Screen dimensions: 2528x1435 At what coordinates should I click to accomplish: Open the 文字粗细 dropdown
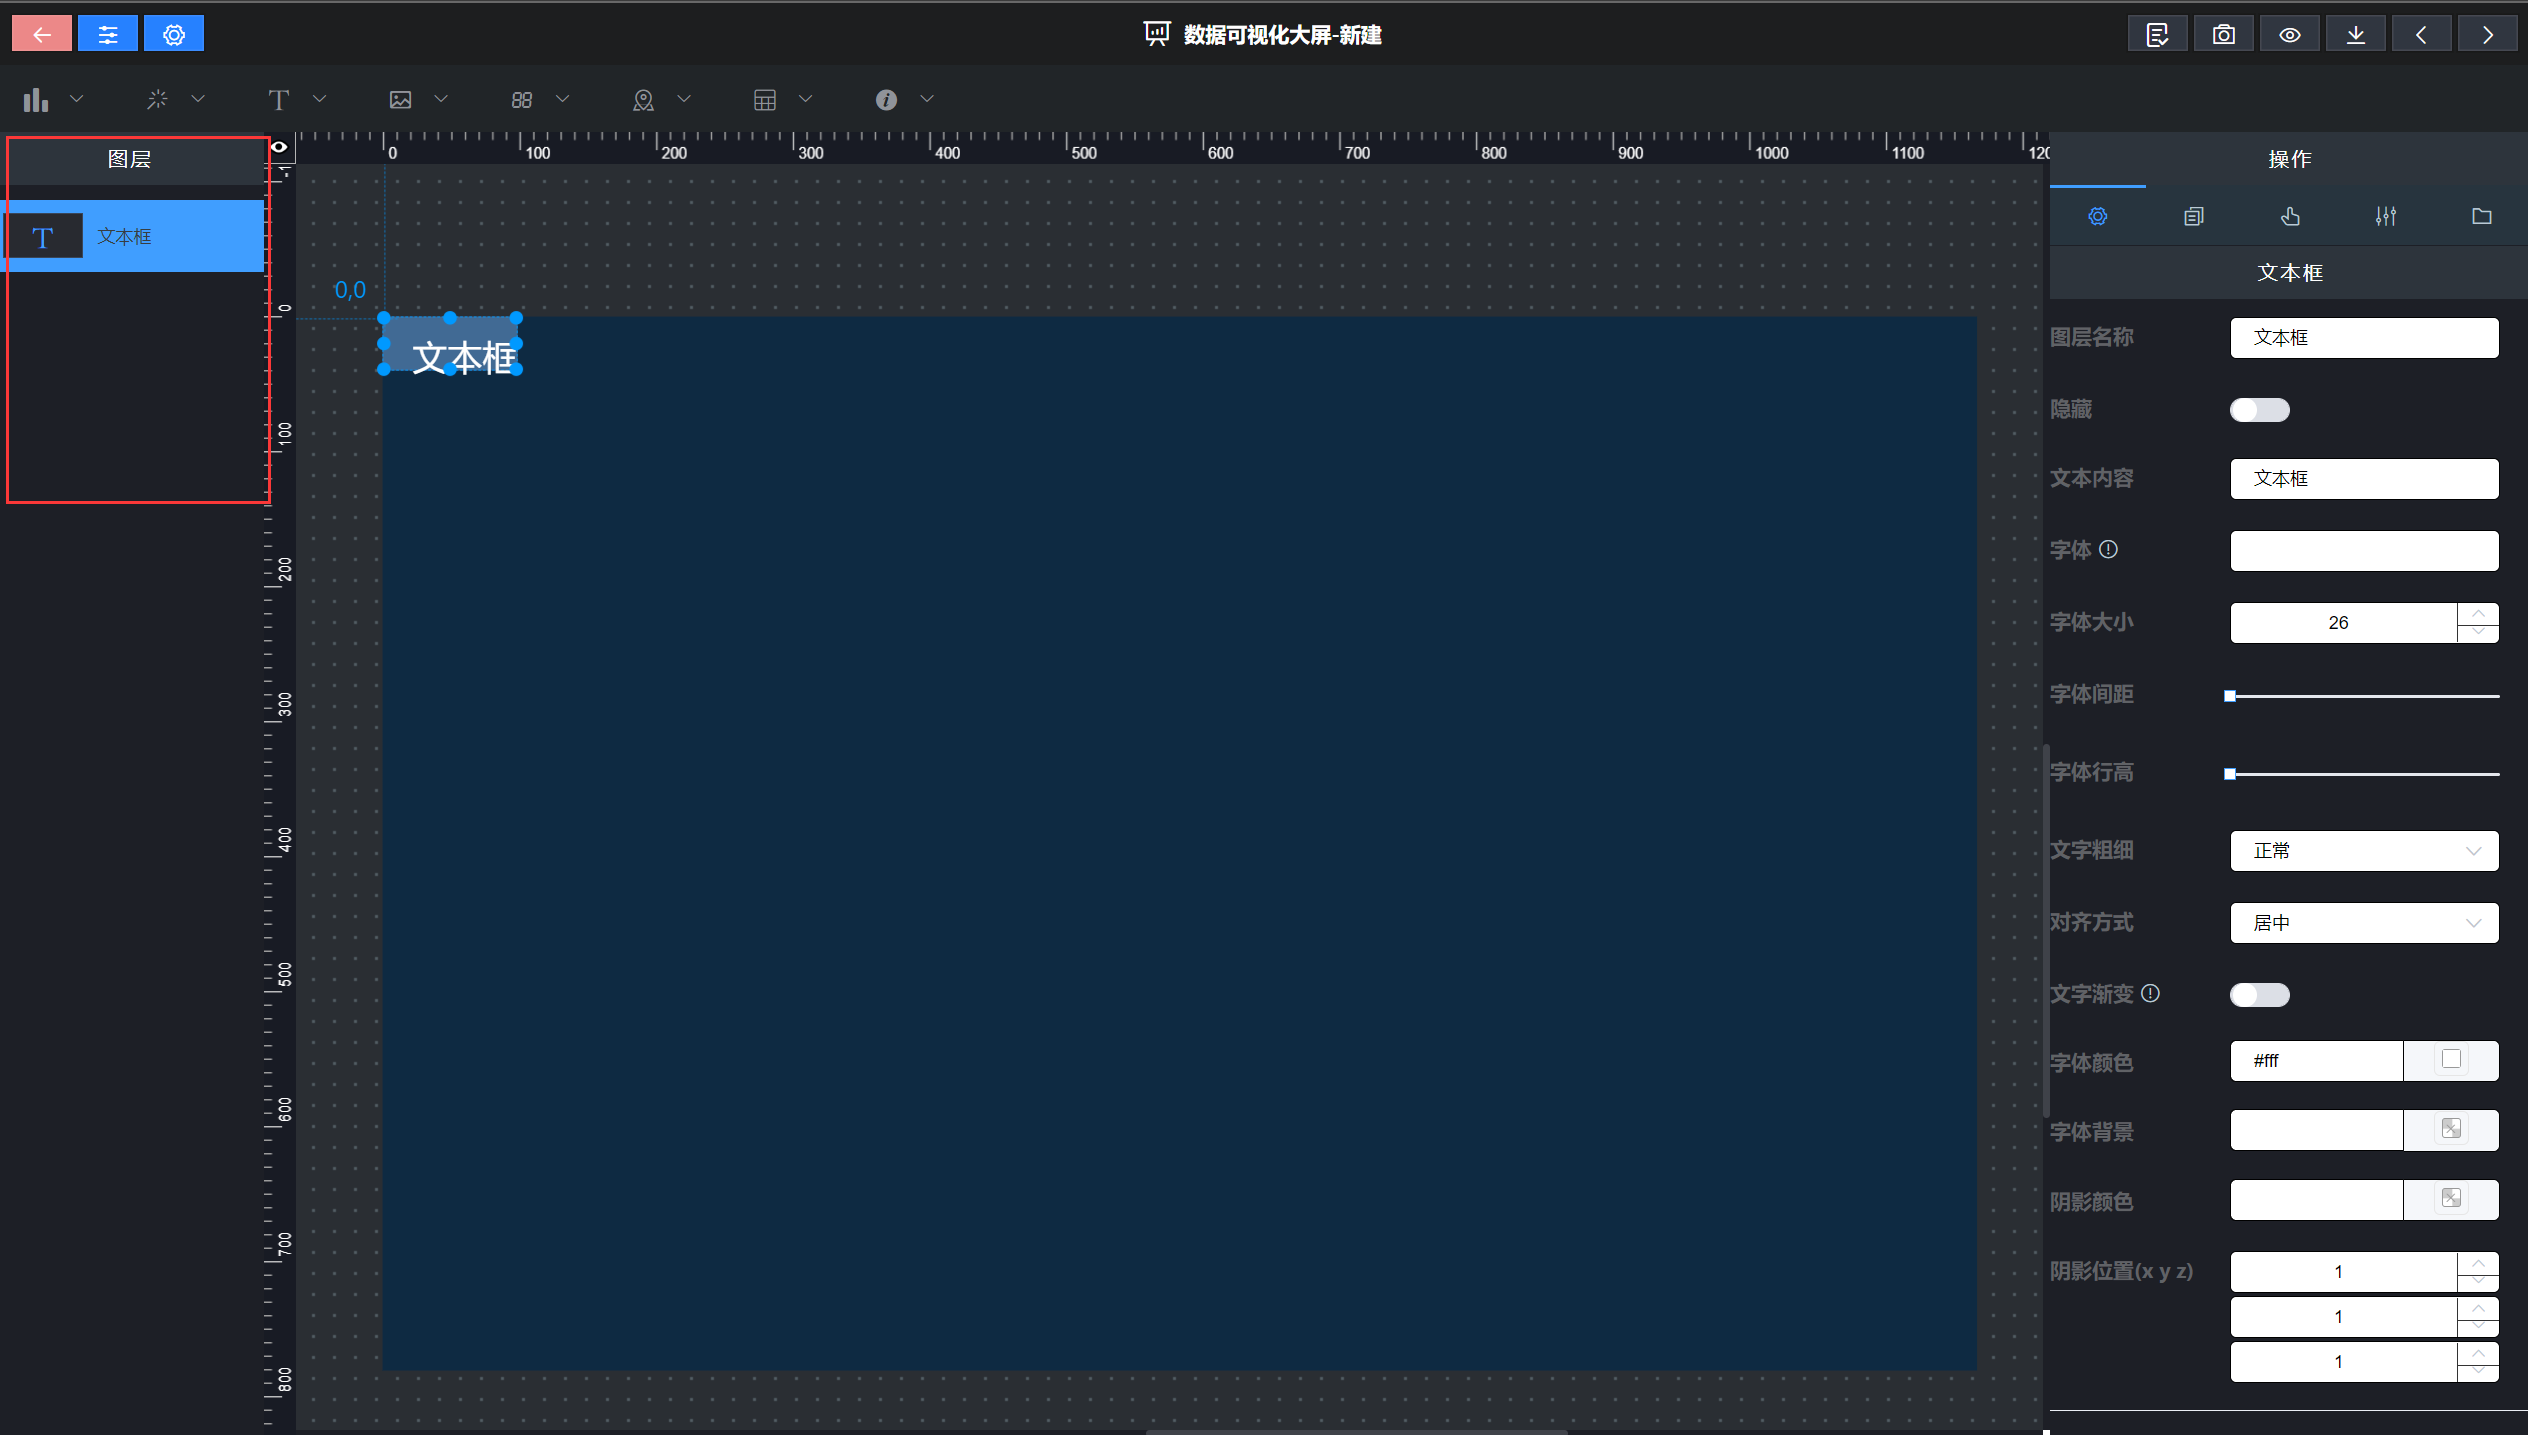(2364, 851)
